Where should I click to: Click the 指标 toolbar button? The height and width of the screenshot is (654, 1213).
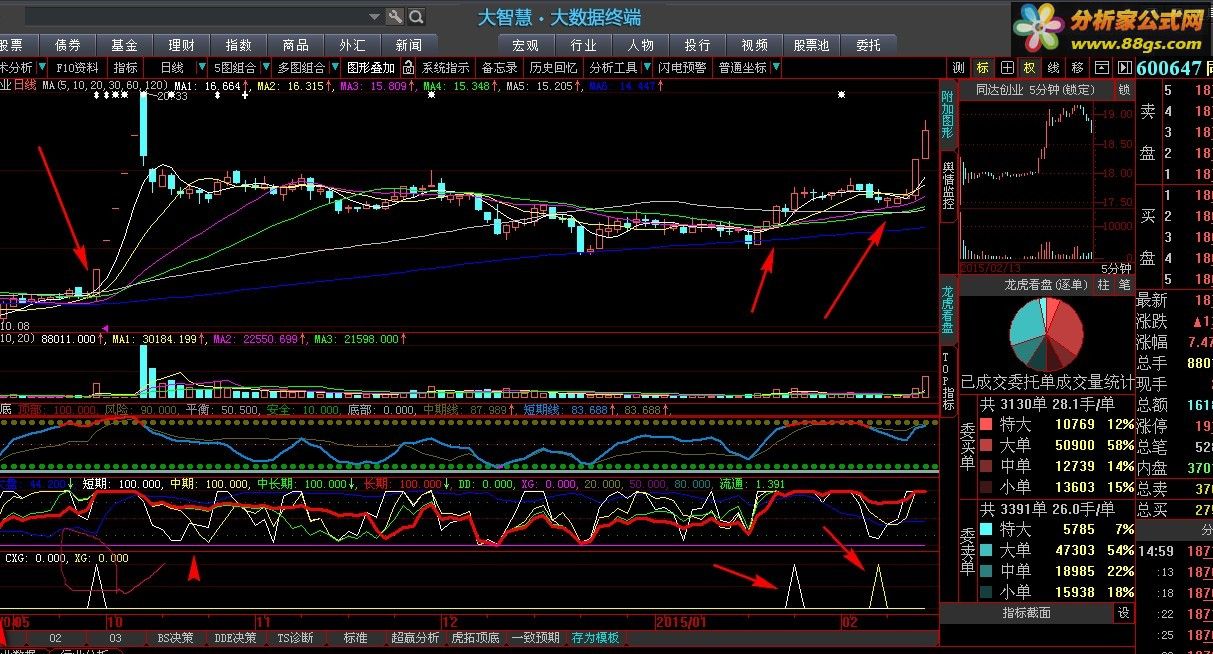(x=126, y=68)
